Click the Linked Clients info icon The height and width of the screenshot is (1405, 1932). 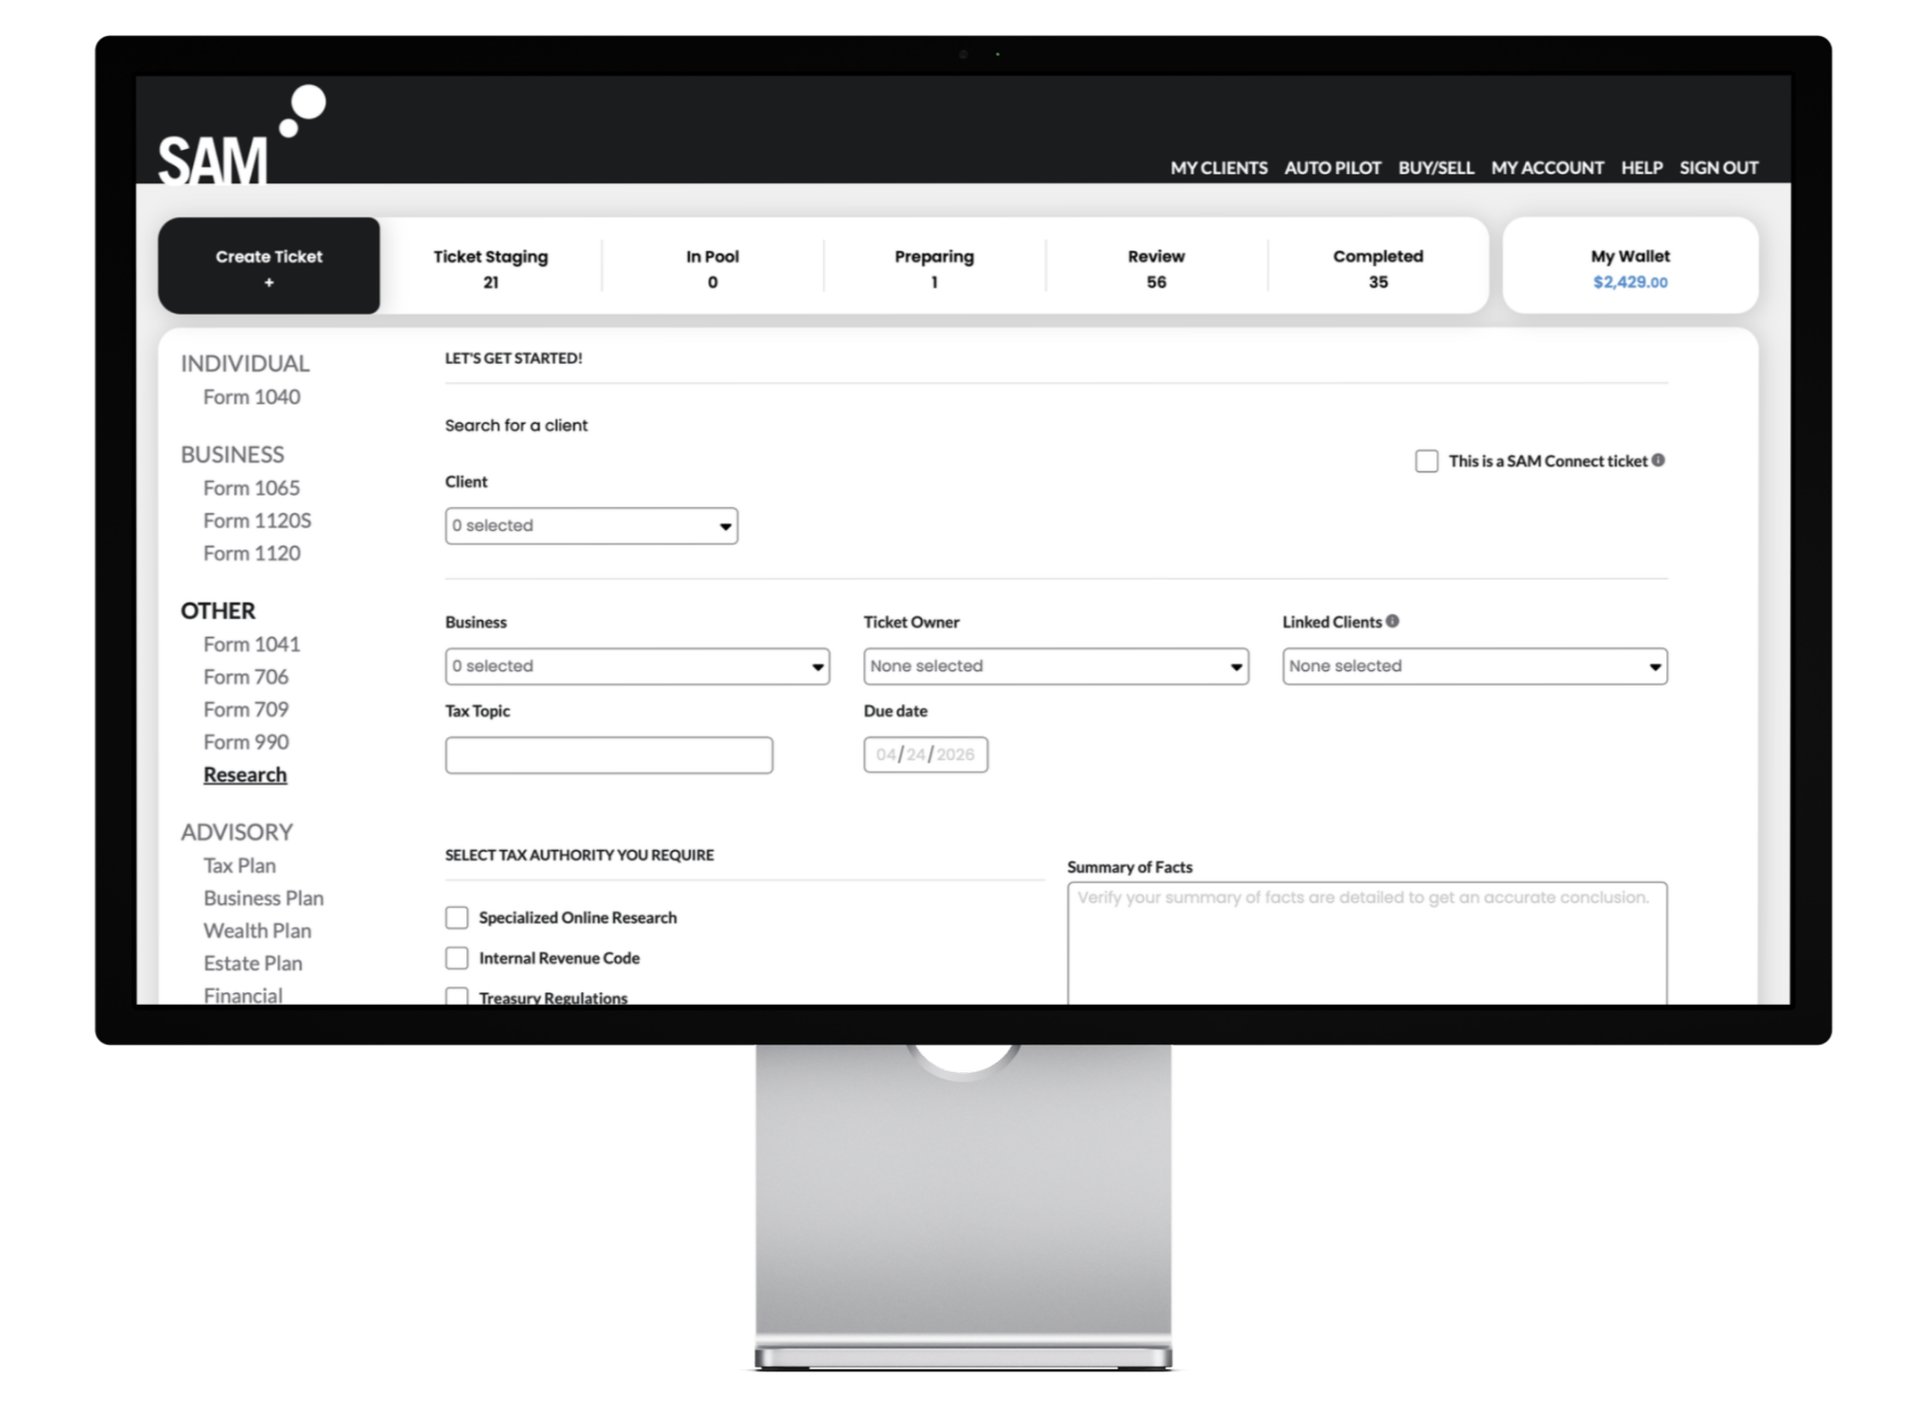pyautogui.click(x=1392, y=621)
